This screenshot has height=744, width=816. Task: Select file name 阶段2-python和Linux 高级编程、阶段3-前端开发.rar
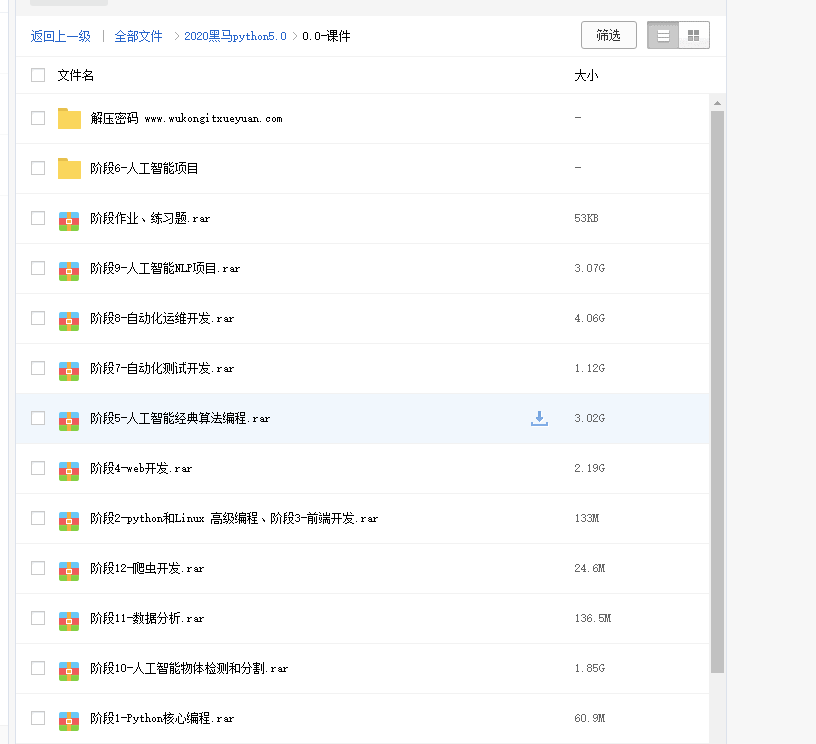coord(234,518)
